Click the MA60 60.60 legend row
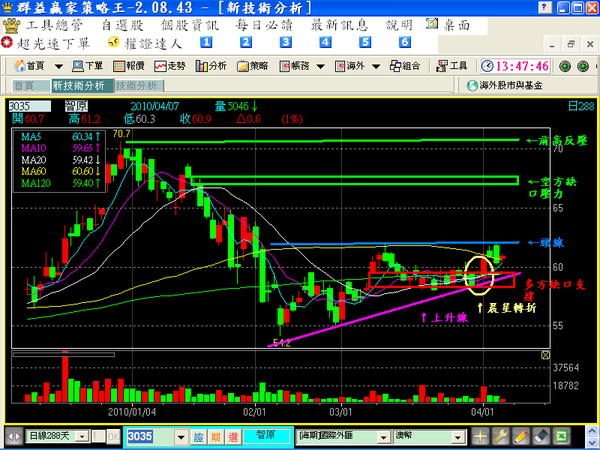 [60, 171]
